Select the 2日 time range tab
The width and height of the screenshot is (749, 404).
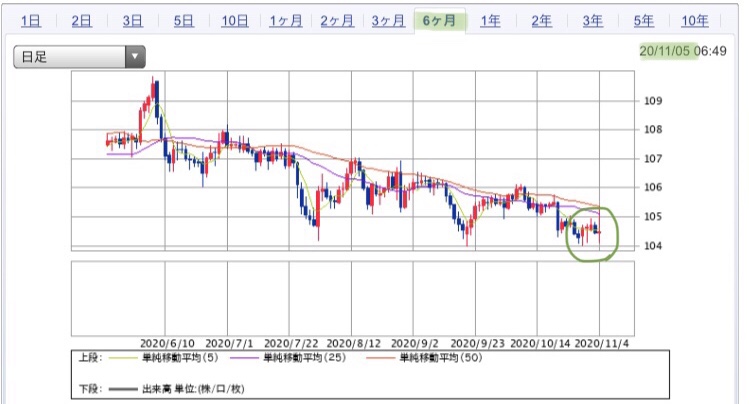[x=82, y=21]
